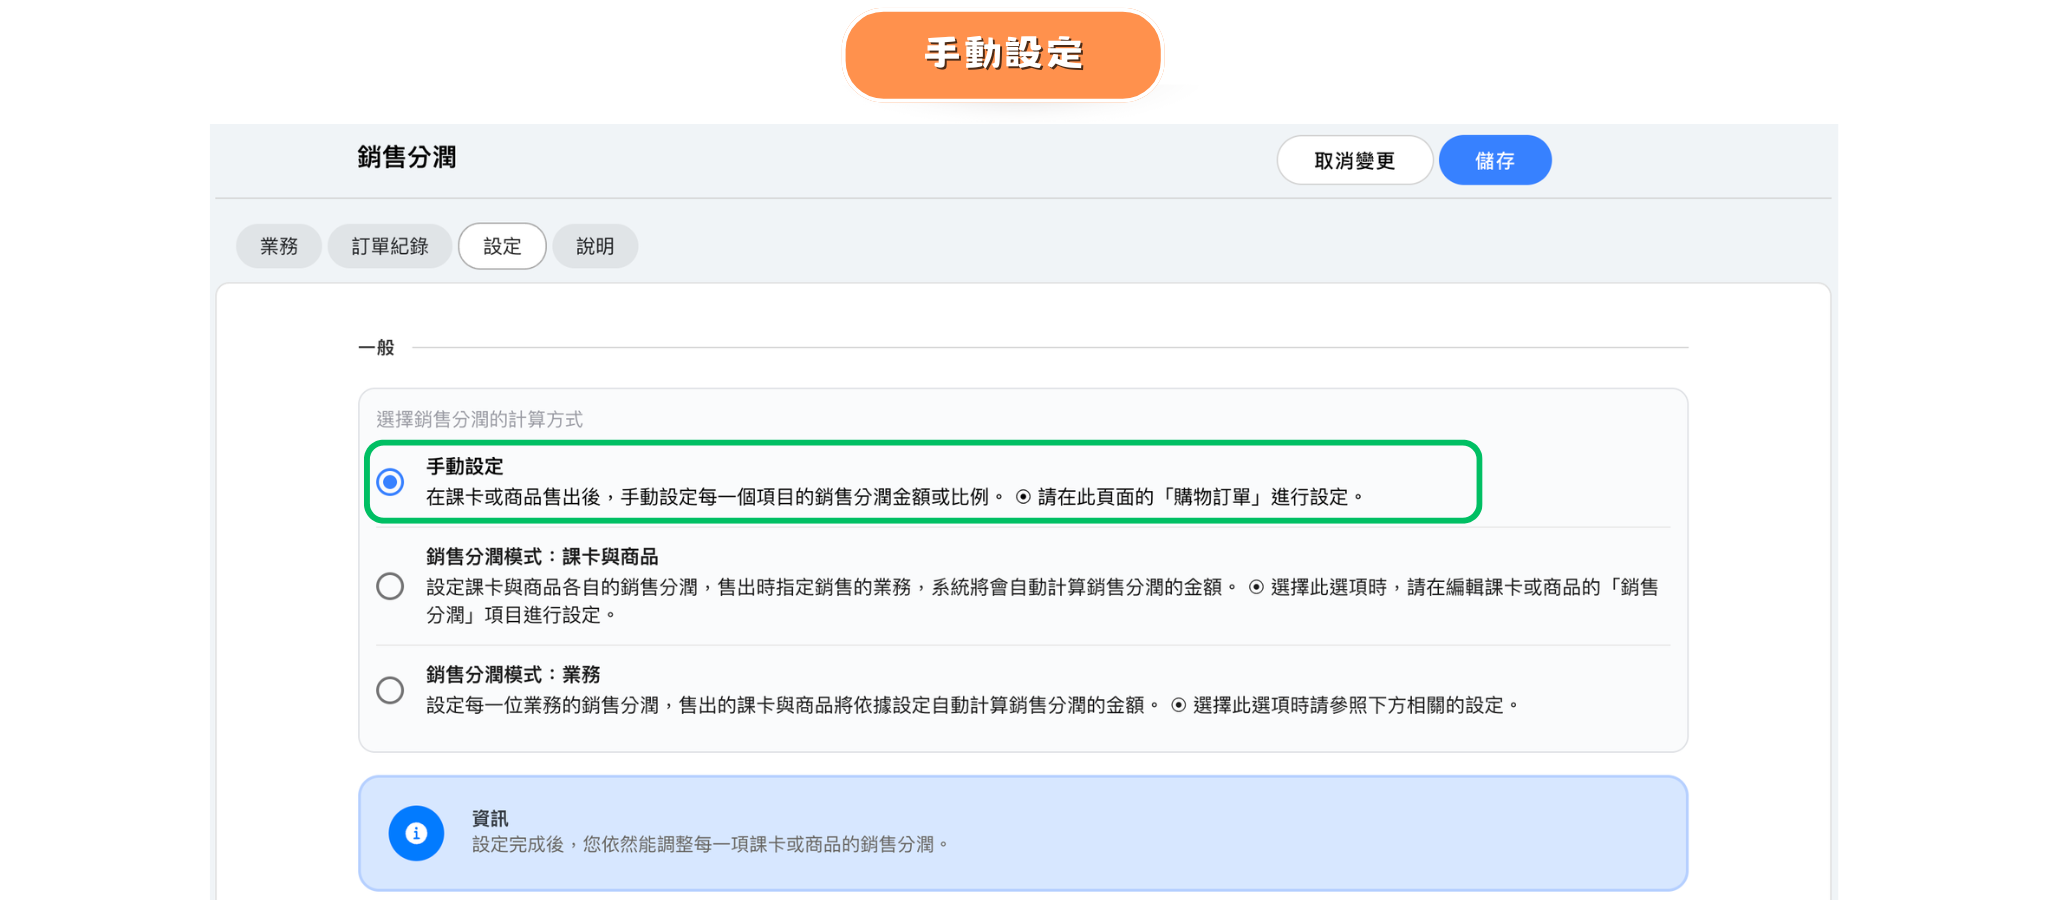Select the 手動設定 radio button
Image resolution: width=2048 pixels, height=900 pixels.
(x=390, y=482)
